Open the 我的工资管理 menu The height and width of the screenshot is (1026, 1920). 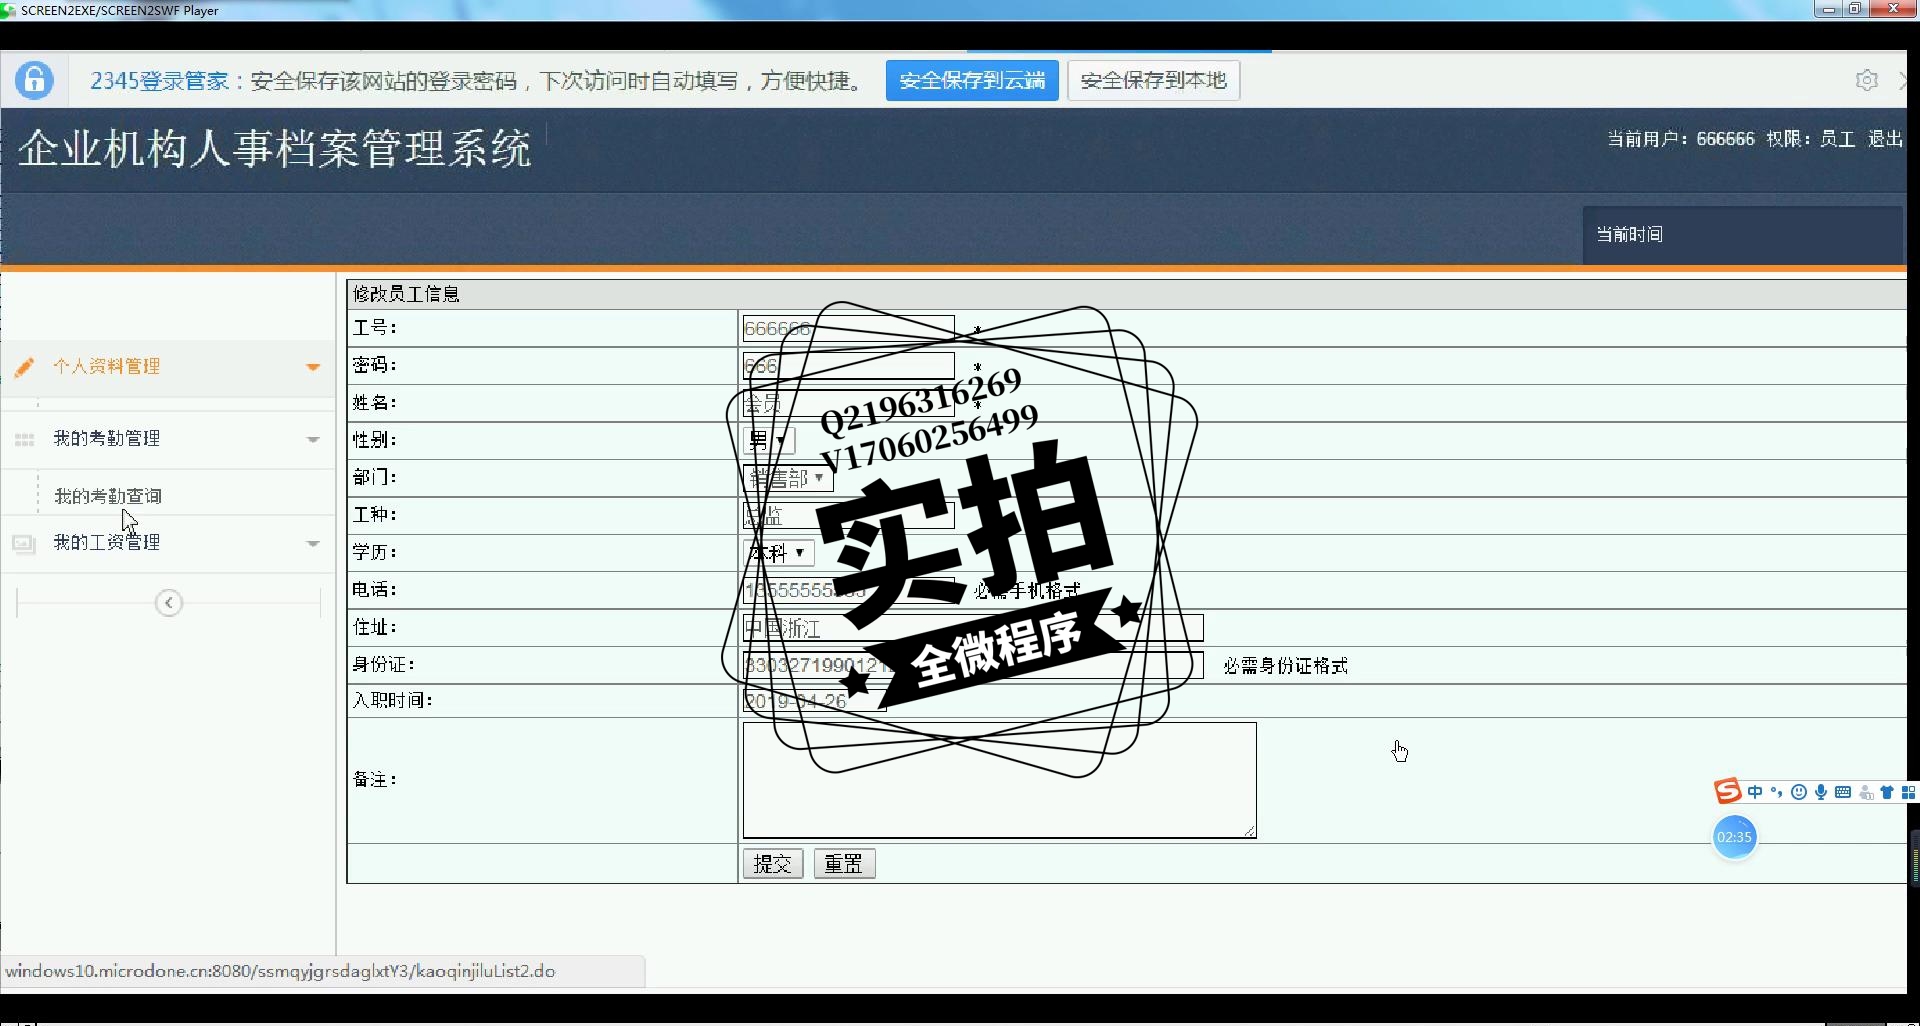coord(168,543)
